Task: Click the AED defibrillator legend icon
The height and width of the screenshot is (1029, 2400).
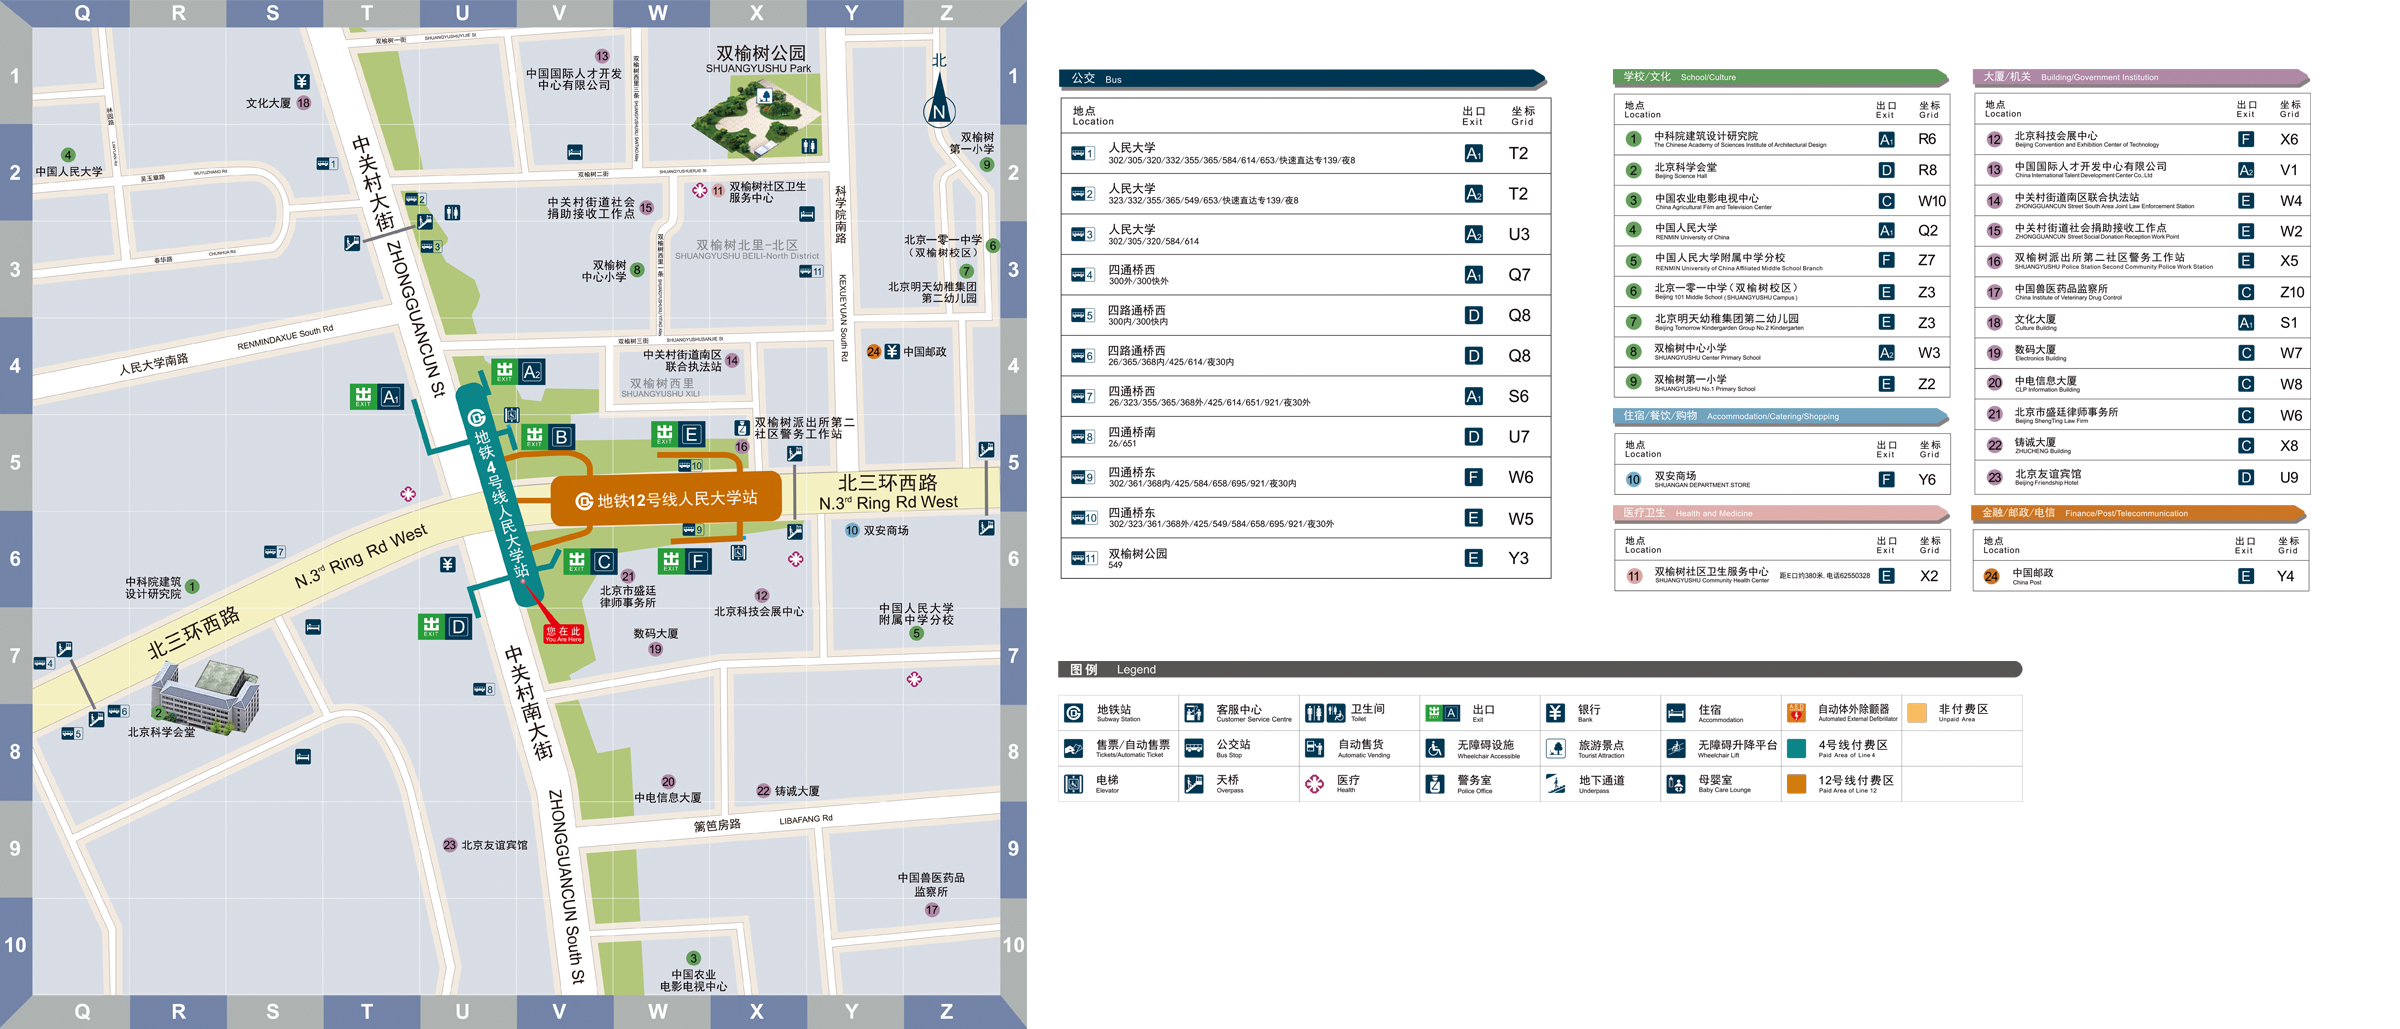Action: (1796, 713)
